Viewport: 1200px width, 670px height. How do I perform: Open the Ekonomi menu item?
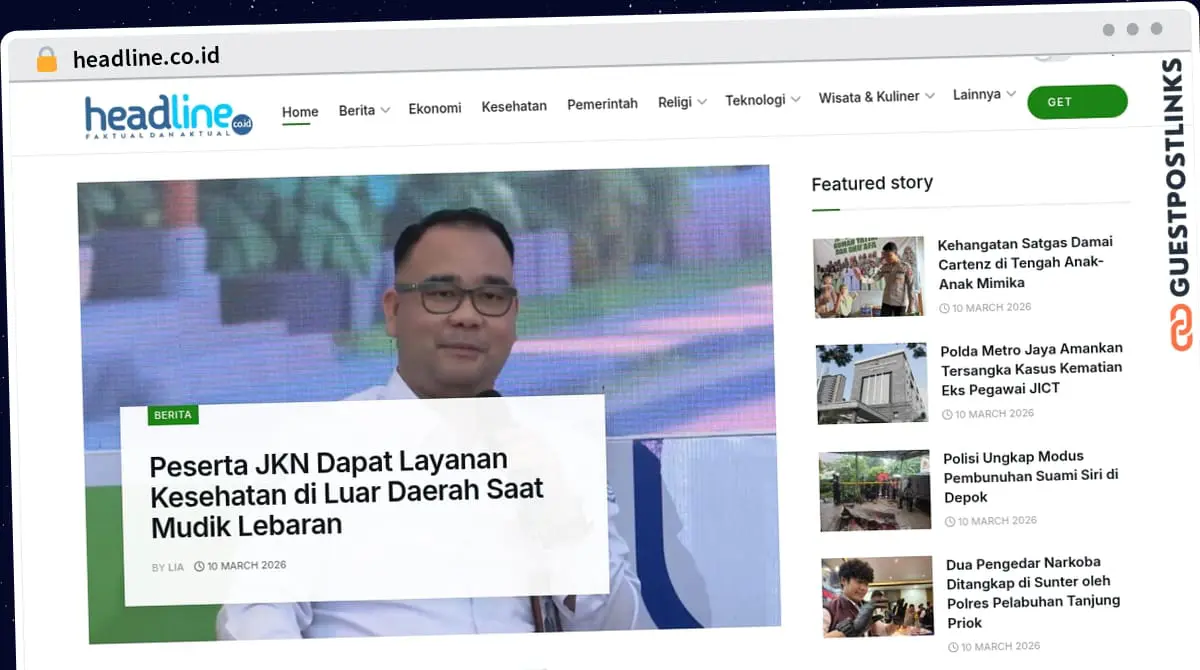(x=435, y=108)
